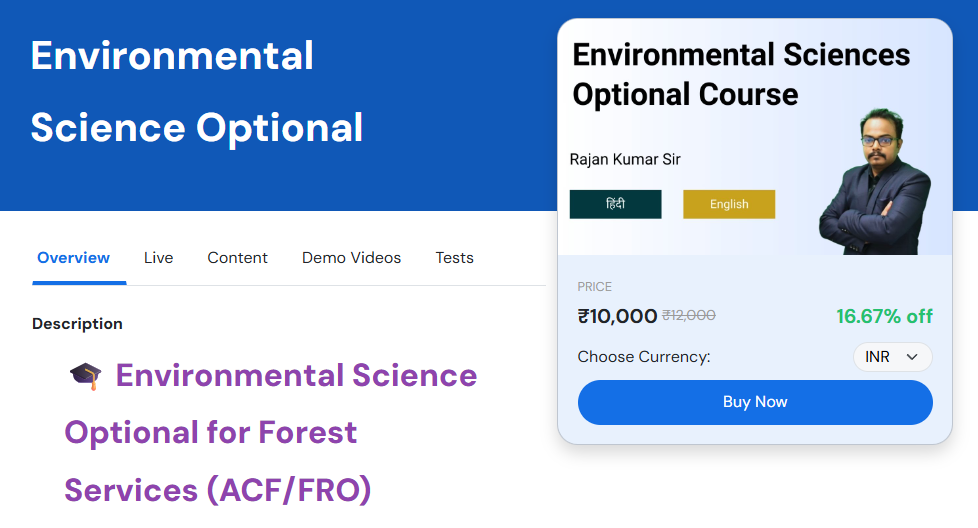This screenshot has width=978, height=528.
Task: Click the chevron arrow in currency selector
Action: 911,357
